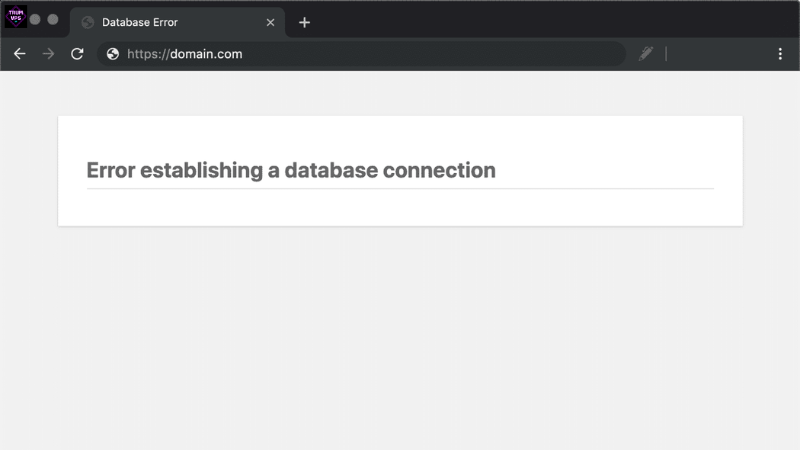Click the gray page background below the card
Viewport: 800px width, 450px height.
click(400, 340)
